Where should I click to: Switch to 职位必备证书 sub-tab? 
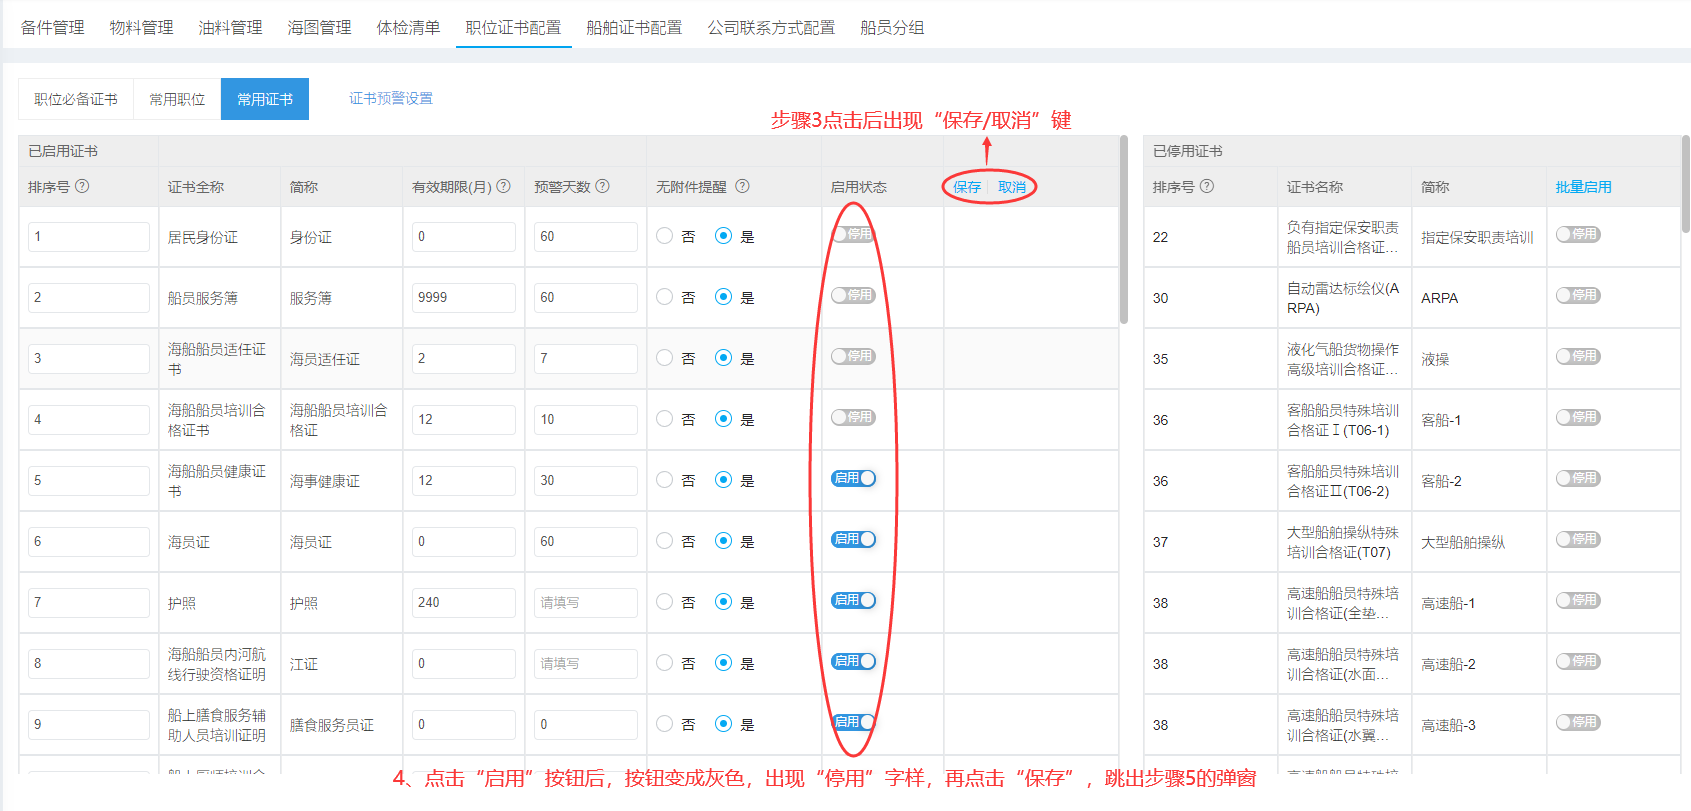(x=76, y=99)
